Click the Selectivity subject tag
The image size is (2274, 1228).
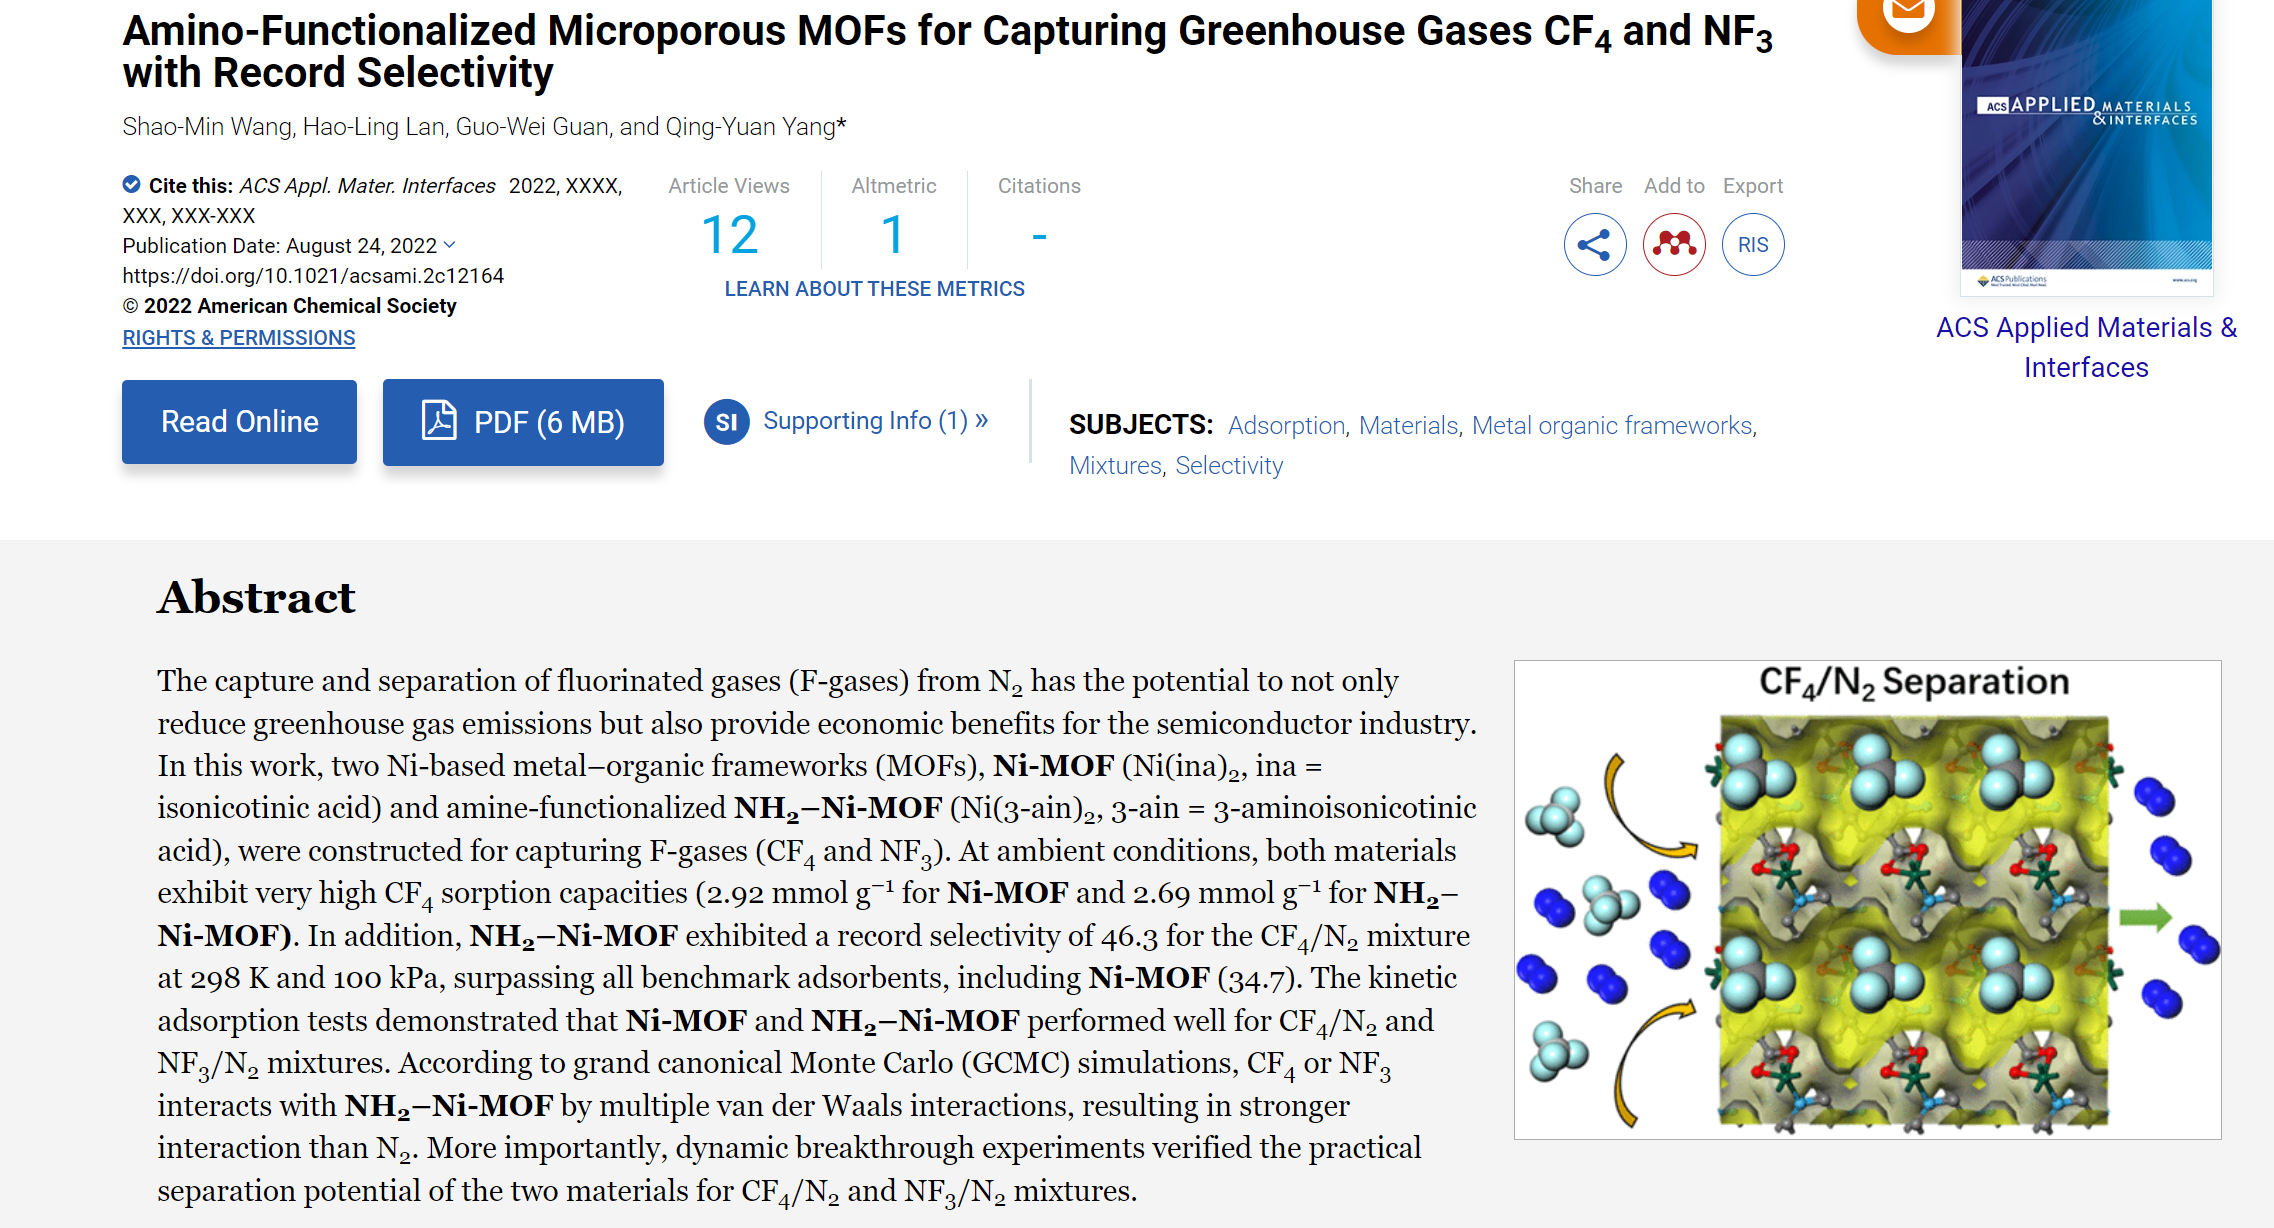[1229, 466]
